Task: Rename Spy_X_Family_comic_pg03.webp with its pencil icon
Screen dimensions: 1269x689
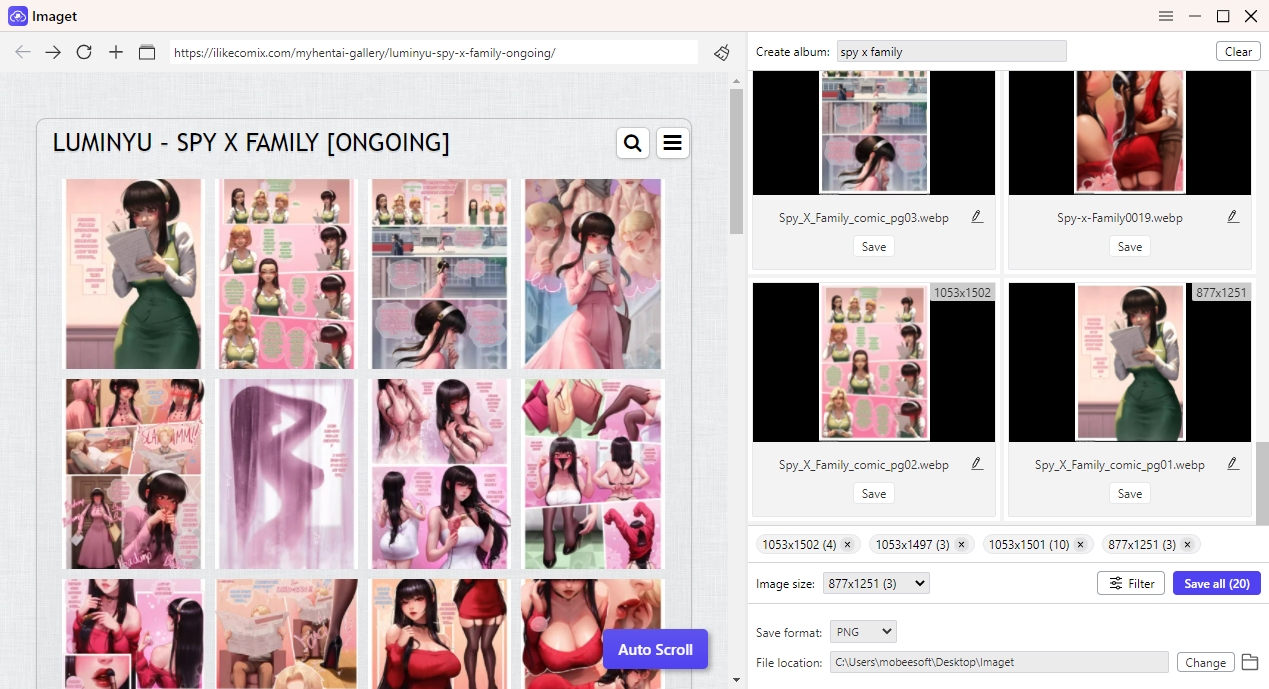Action: pos(977,217)
